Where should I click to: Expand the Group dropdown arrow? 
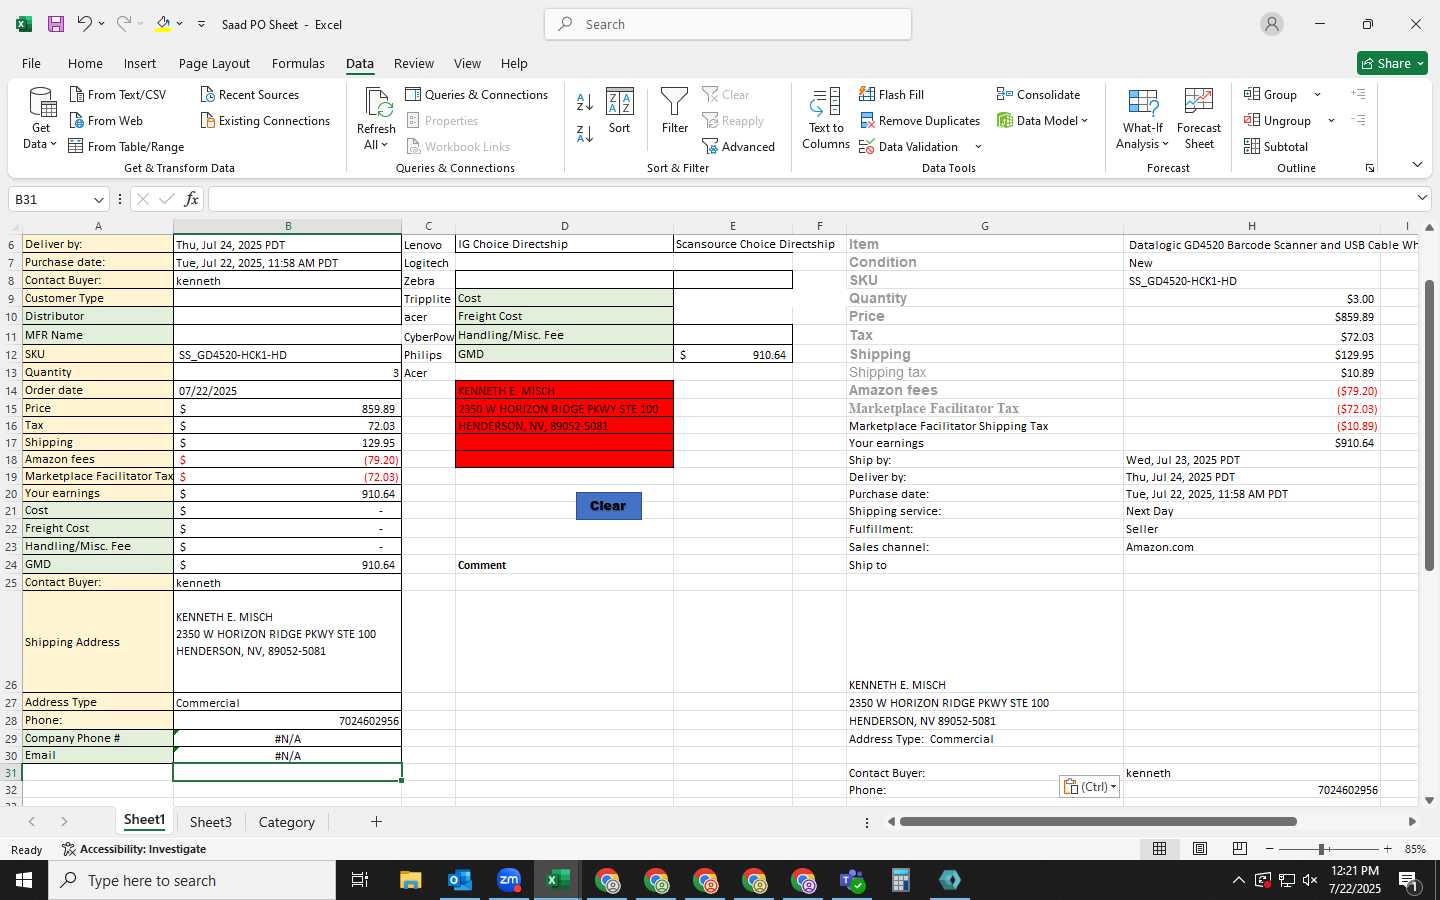click(1318, 95)
